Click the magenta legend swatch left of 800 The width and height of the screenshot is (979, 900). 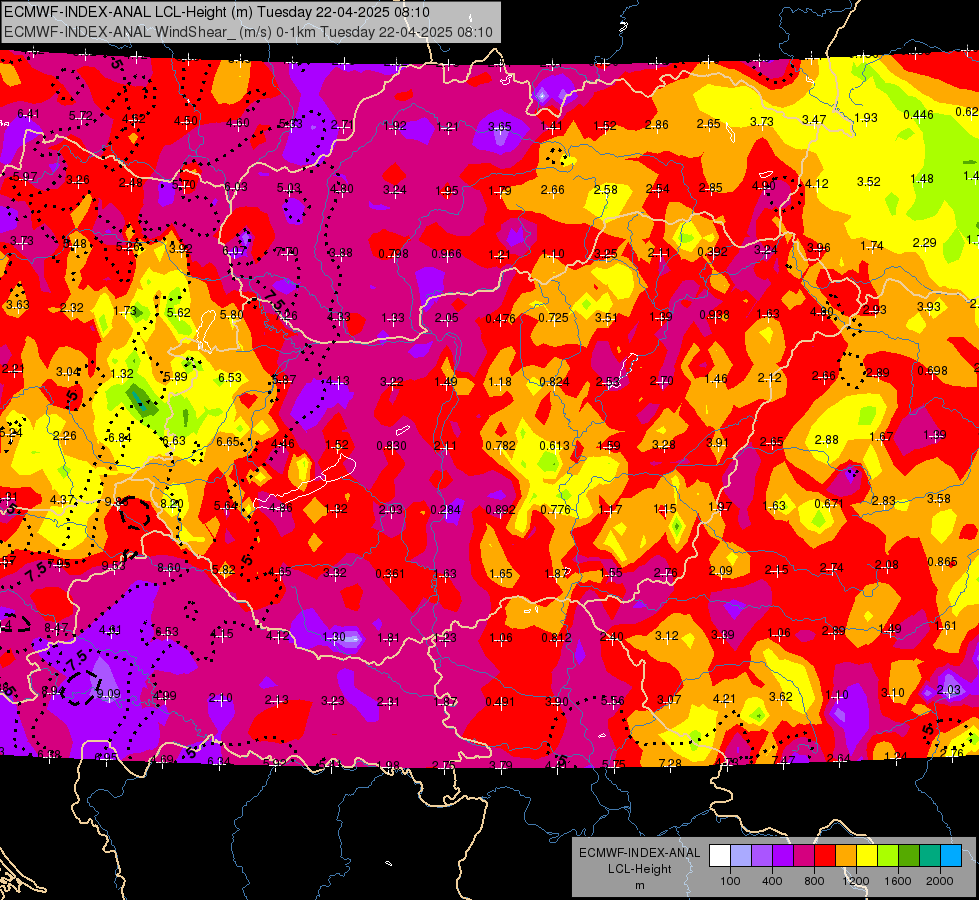click(804, 856)
